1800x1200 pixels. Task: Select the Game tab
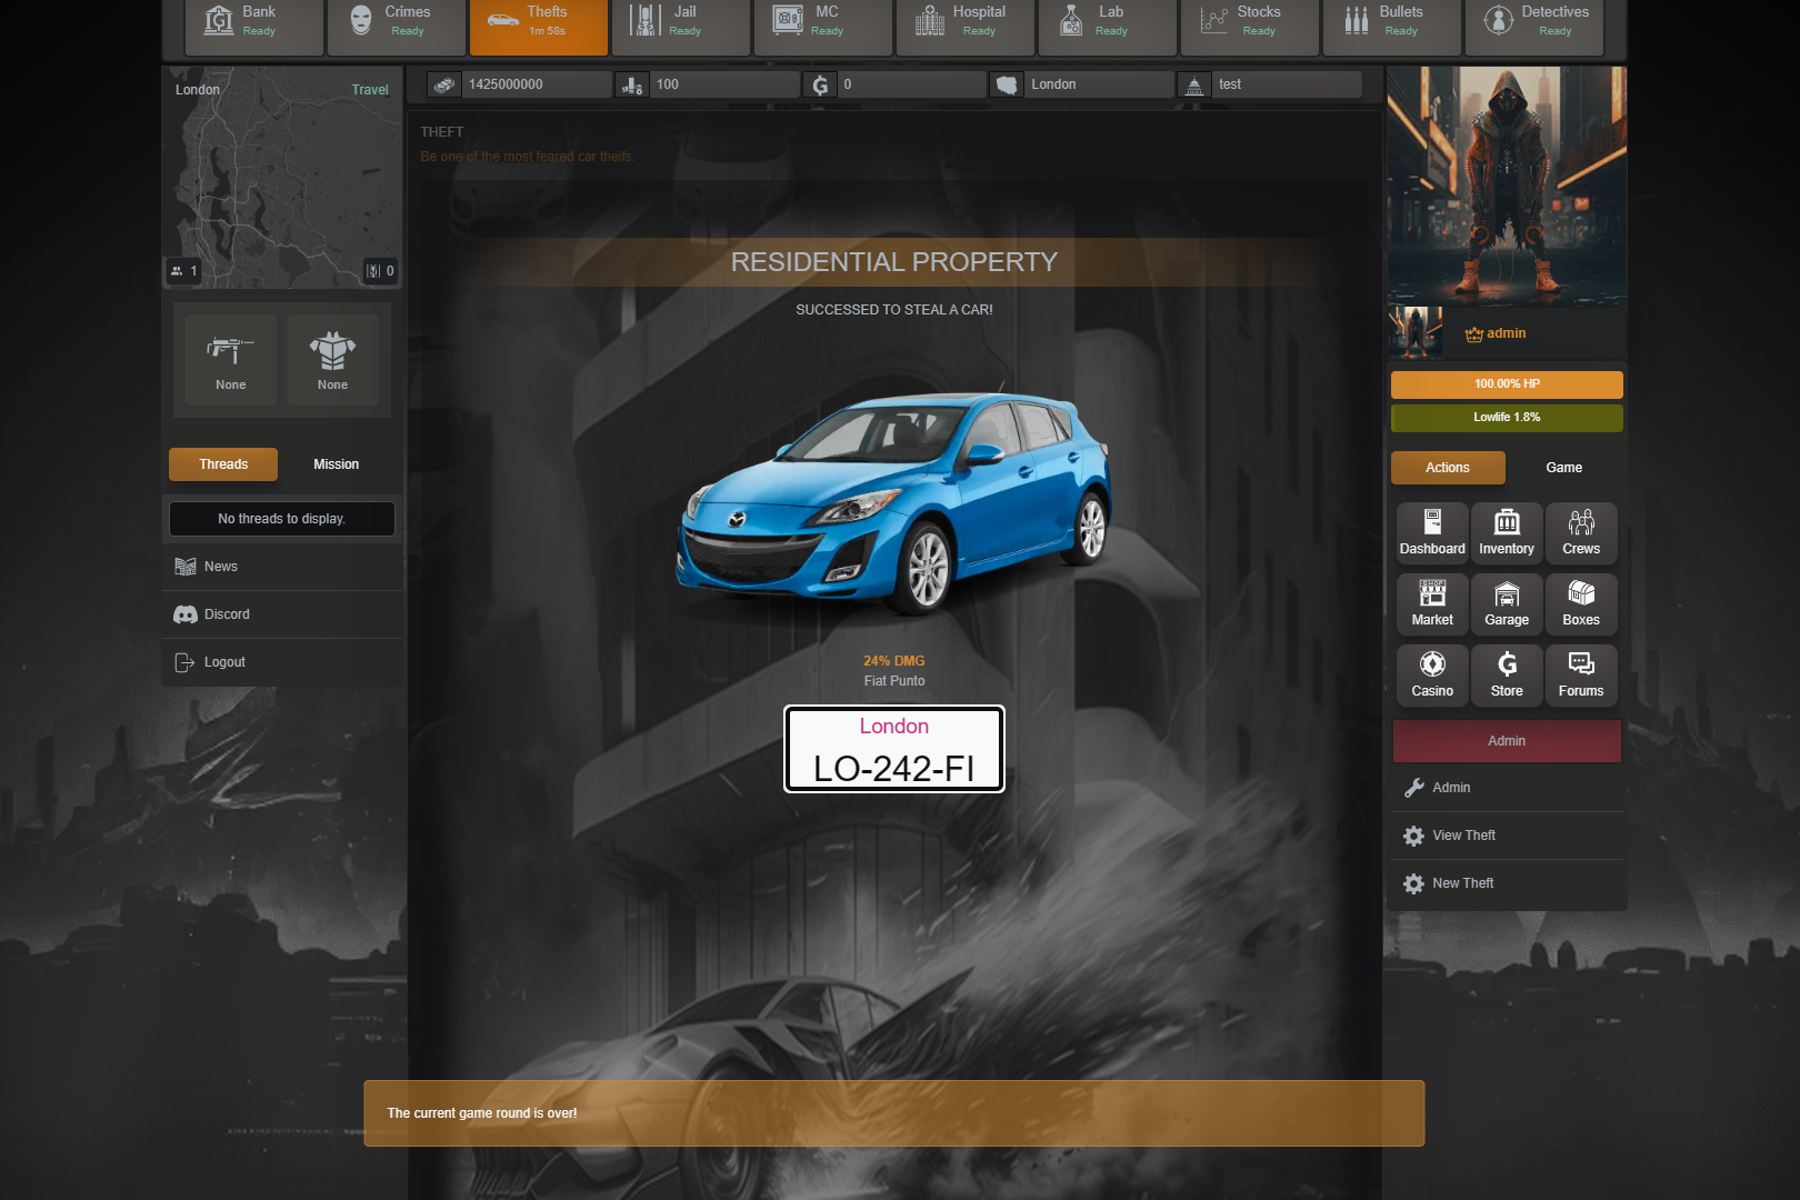1564,467
